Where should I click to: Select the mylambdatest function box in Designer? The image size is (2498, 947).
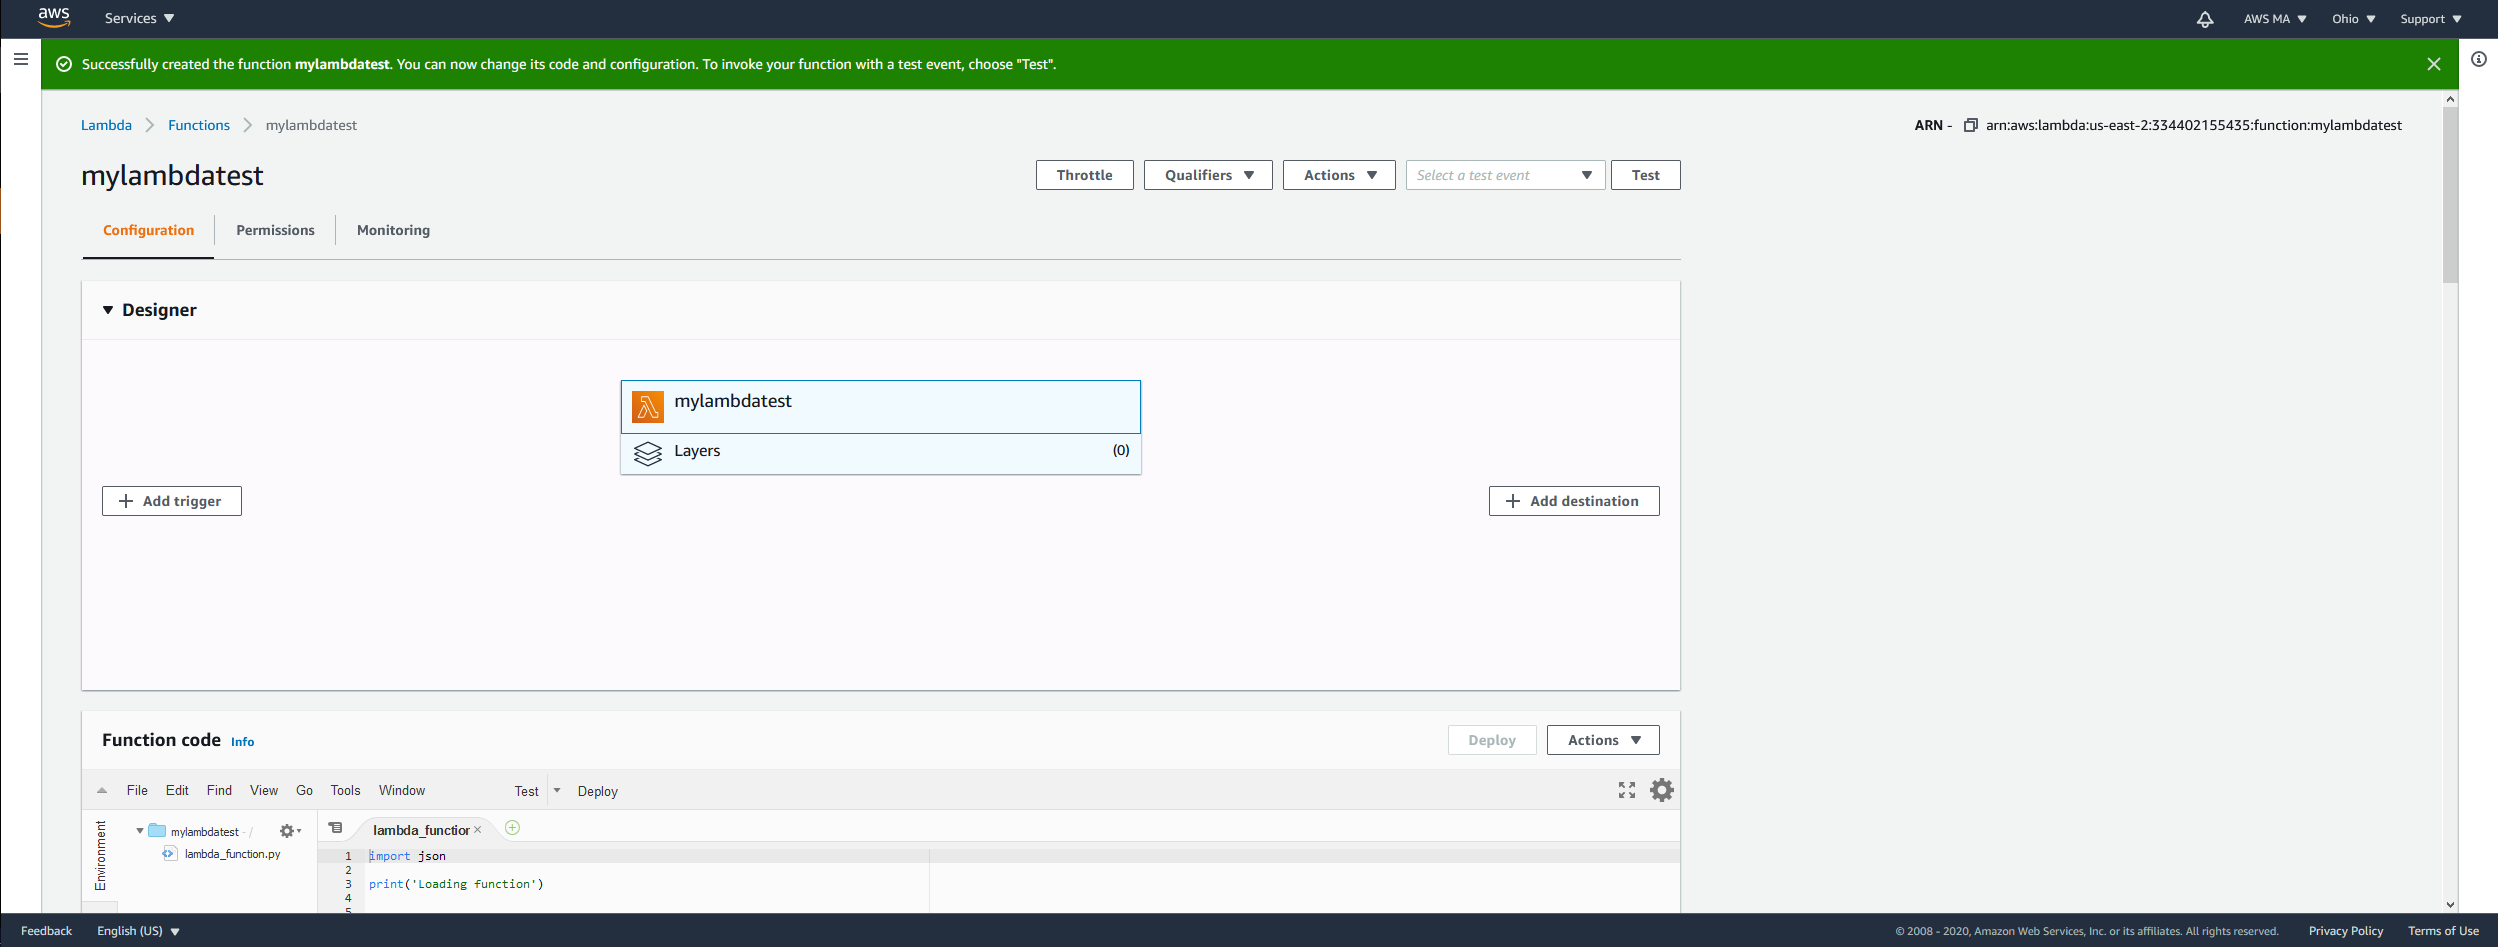[x=881, y=407]
